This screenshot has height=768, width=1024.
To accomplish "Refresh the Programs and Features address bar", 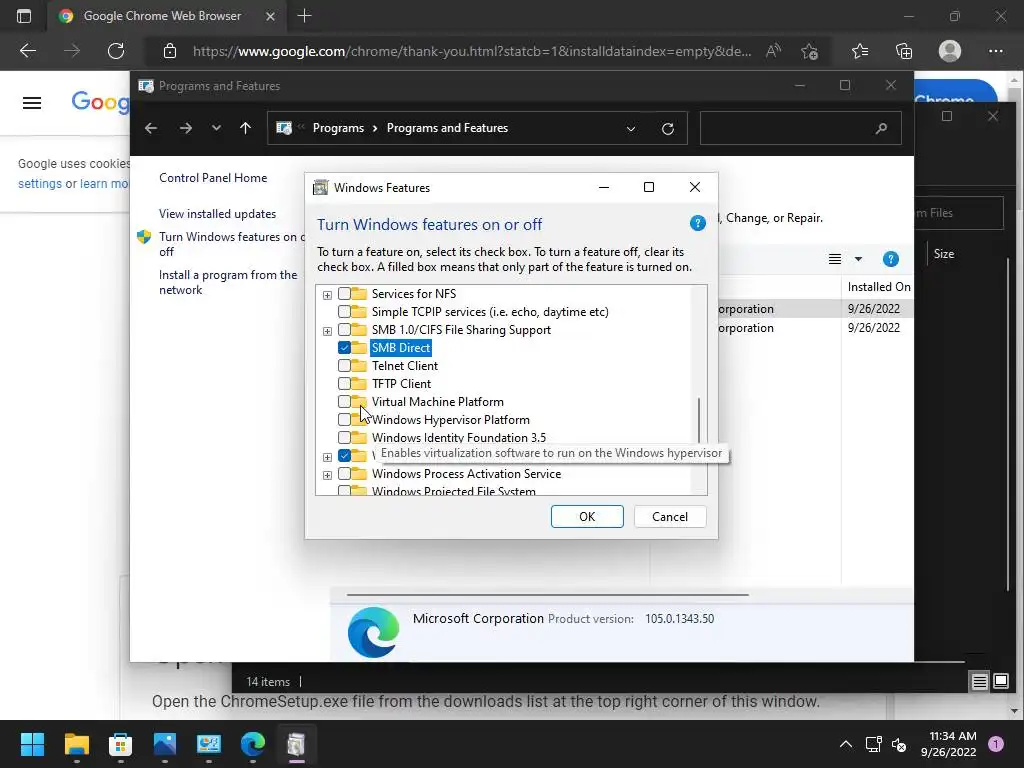I will pos(667,129).
